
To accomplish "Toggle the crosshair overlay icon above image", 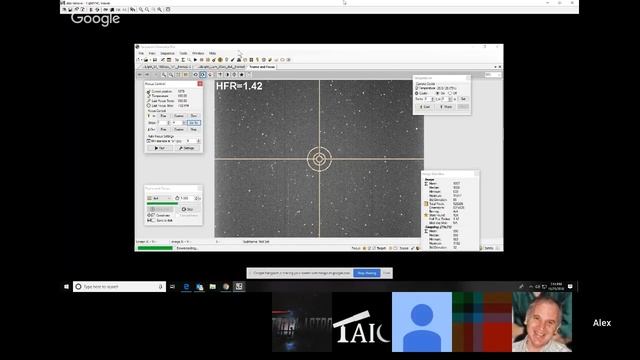I will 203,75.
